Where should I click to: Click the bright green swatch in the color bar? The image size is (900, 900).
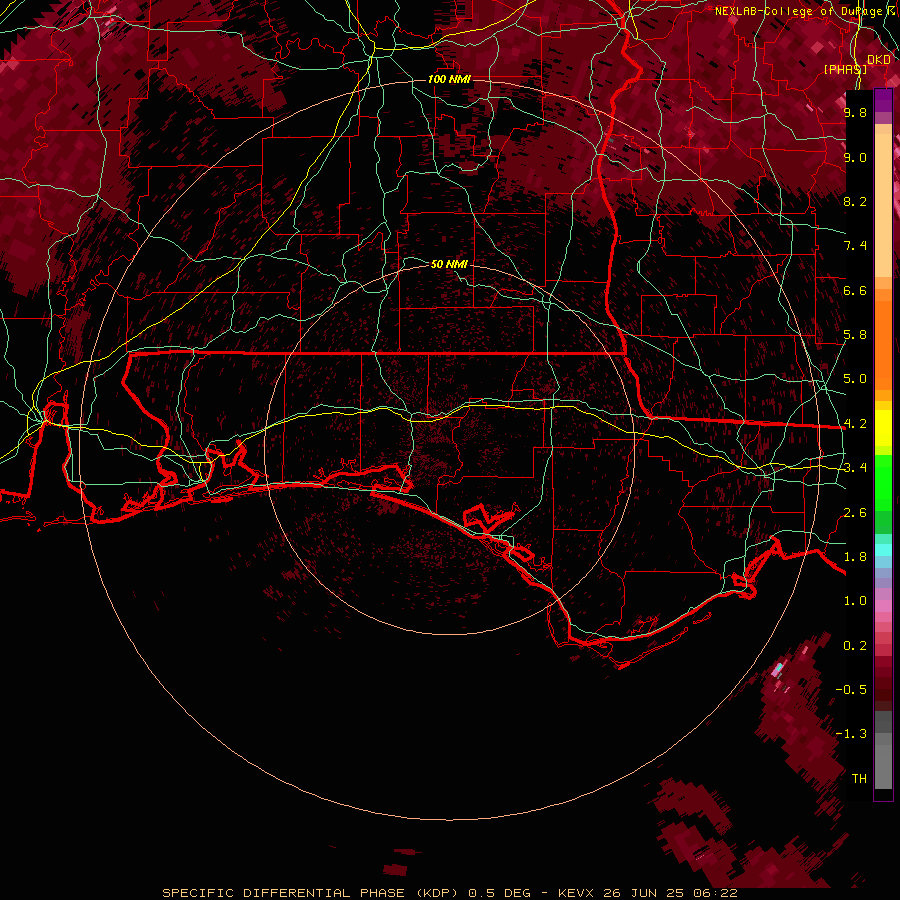coord(883,482)
